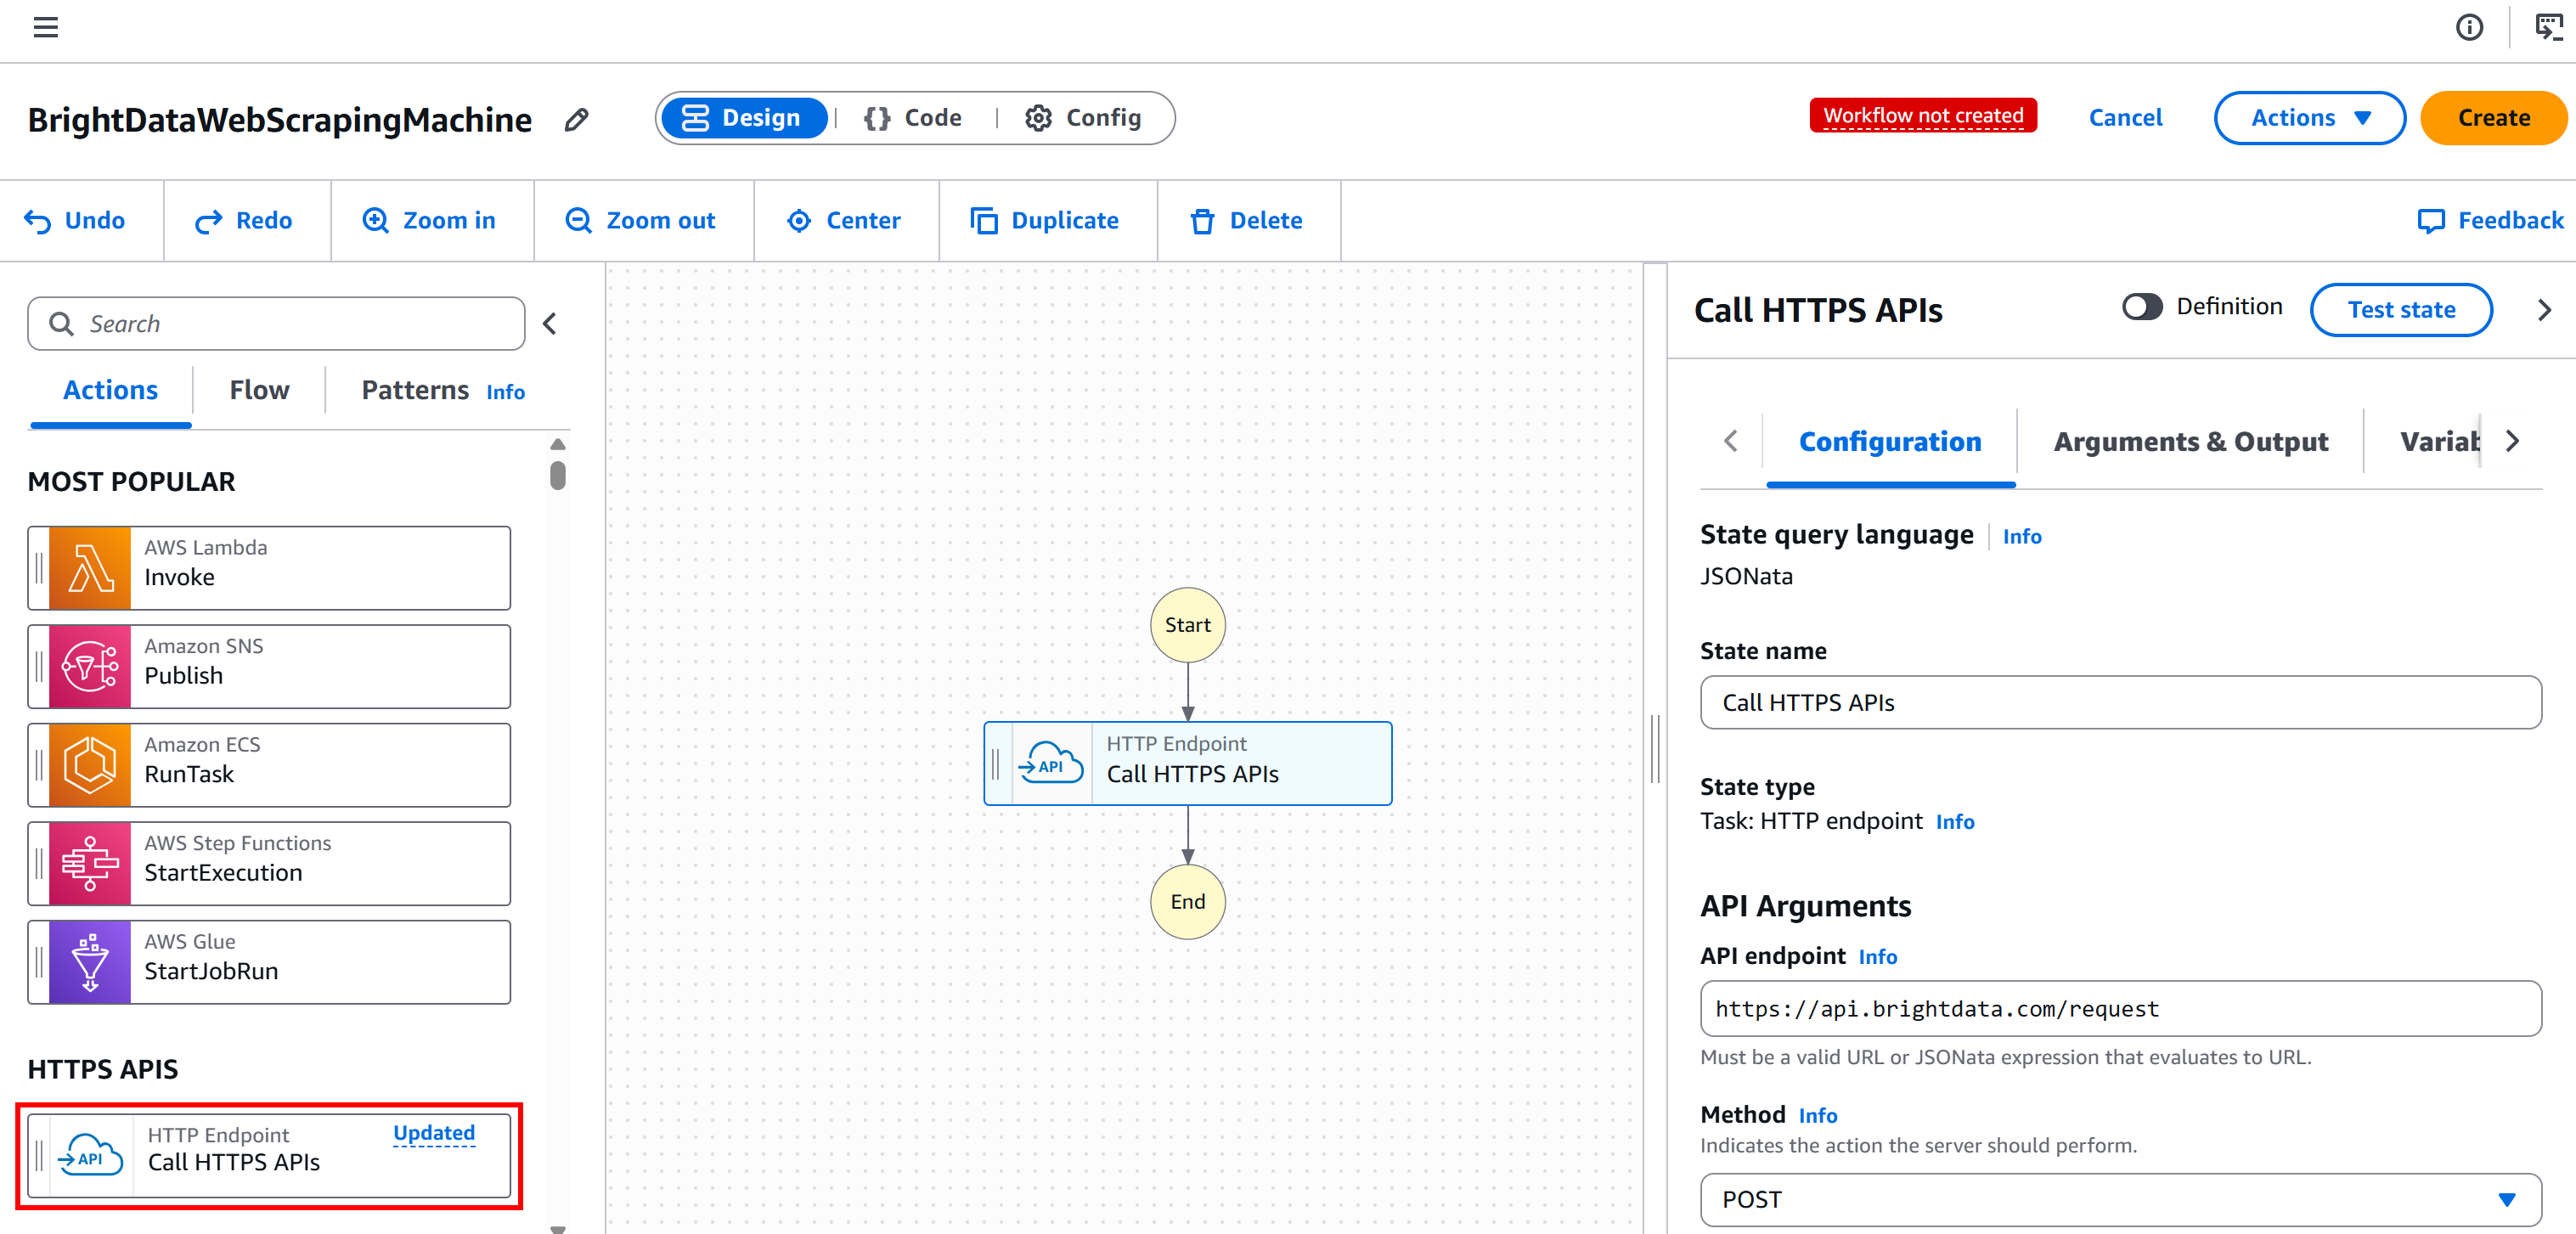Enable the Definition toggle
The image size is (2576, 1234).
tap(2141, 306)
